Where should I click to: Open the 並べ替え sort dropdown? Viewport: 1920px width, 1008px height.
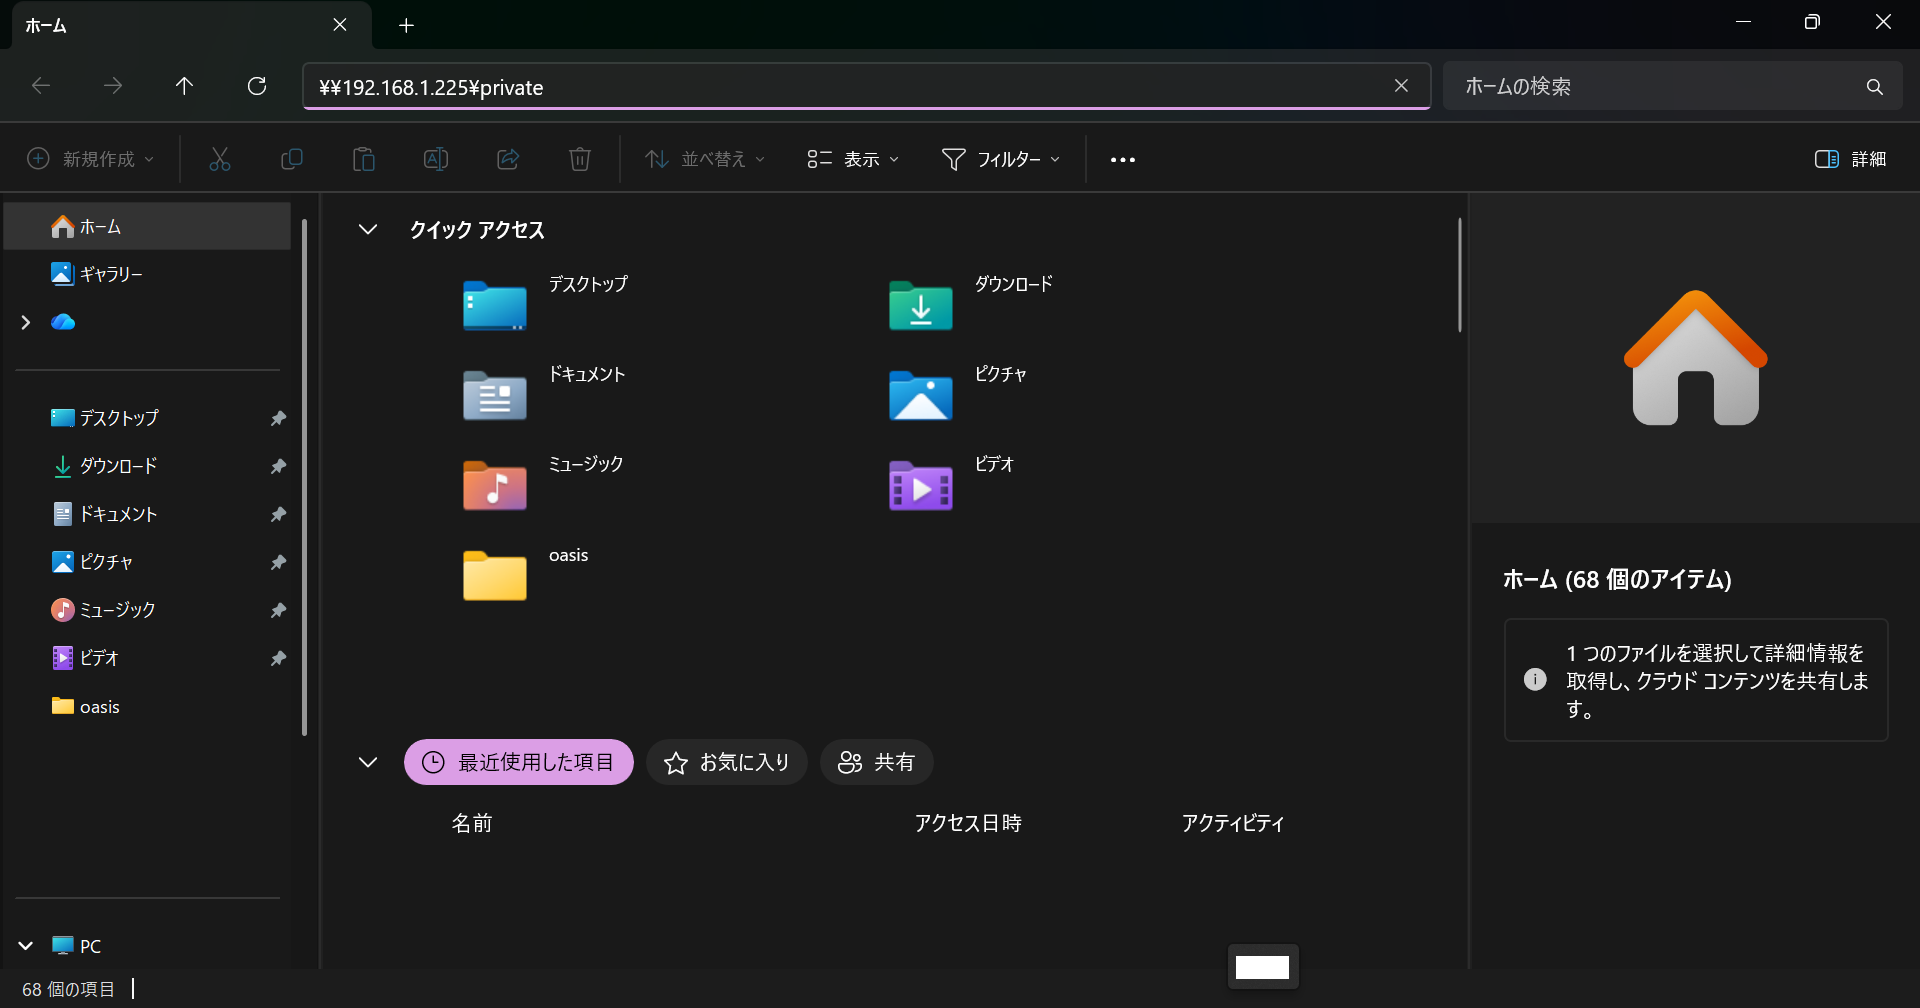(x=704, y=159)
